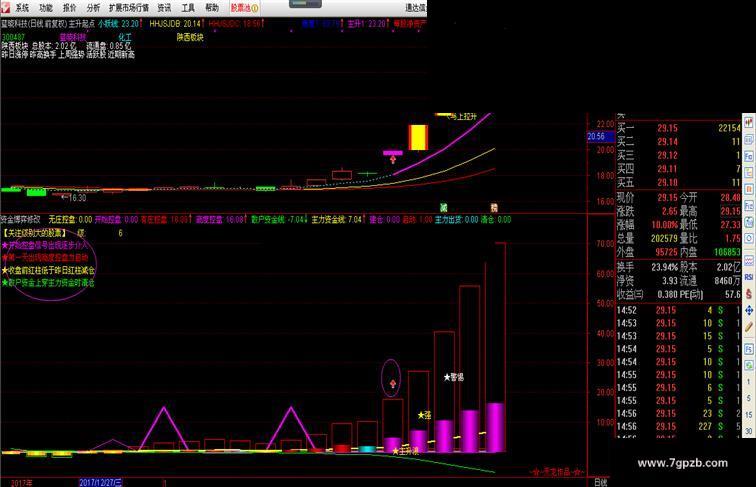Open the 功能 menu

(x=46, y=8)
